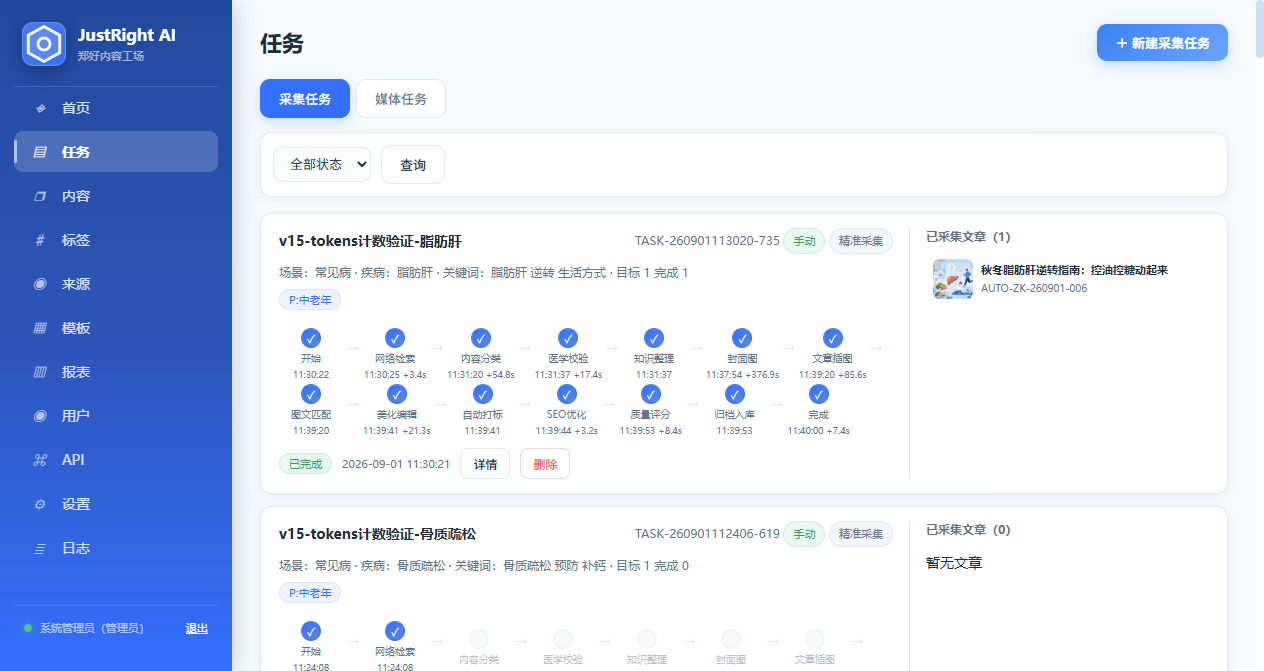Click the 任务 list icon in sidebar

[x=40, y=152]
